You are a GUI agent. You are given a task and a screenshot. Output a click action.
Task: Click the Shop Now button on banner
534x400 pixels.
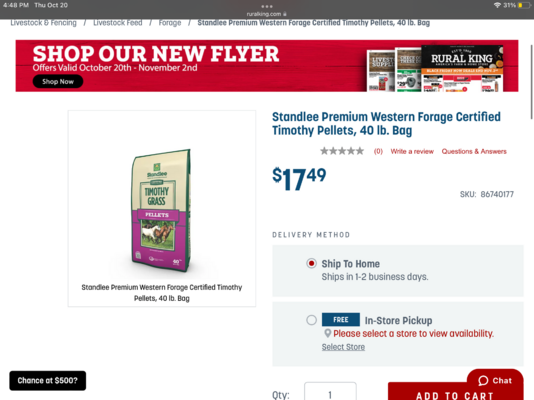[58, 82]
